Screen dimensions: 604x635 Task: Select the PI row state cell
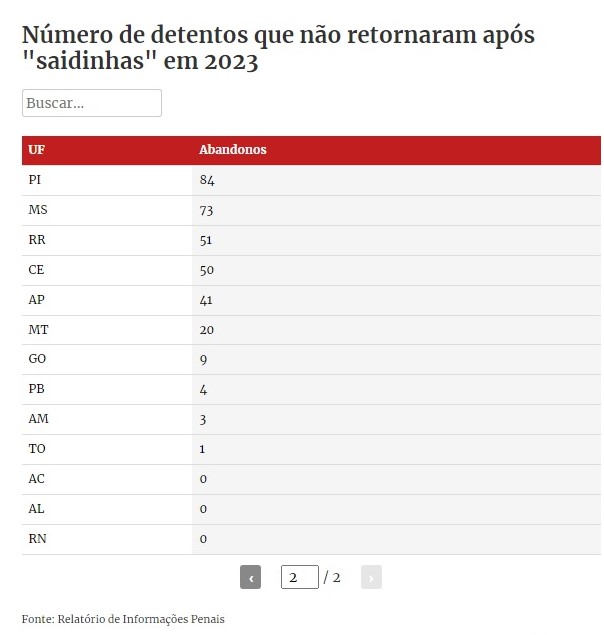36,180
